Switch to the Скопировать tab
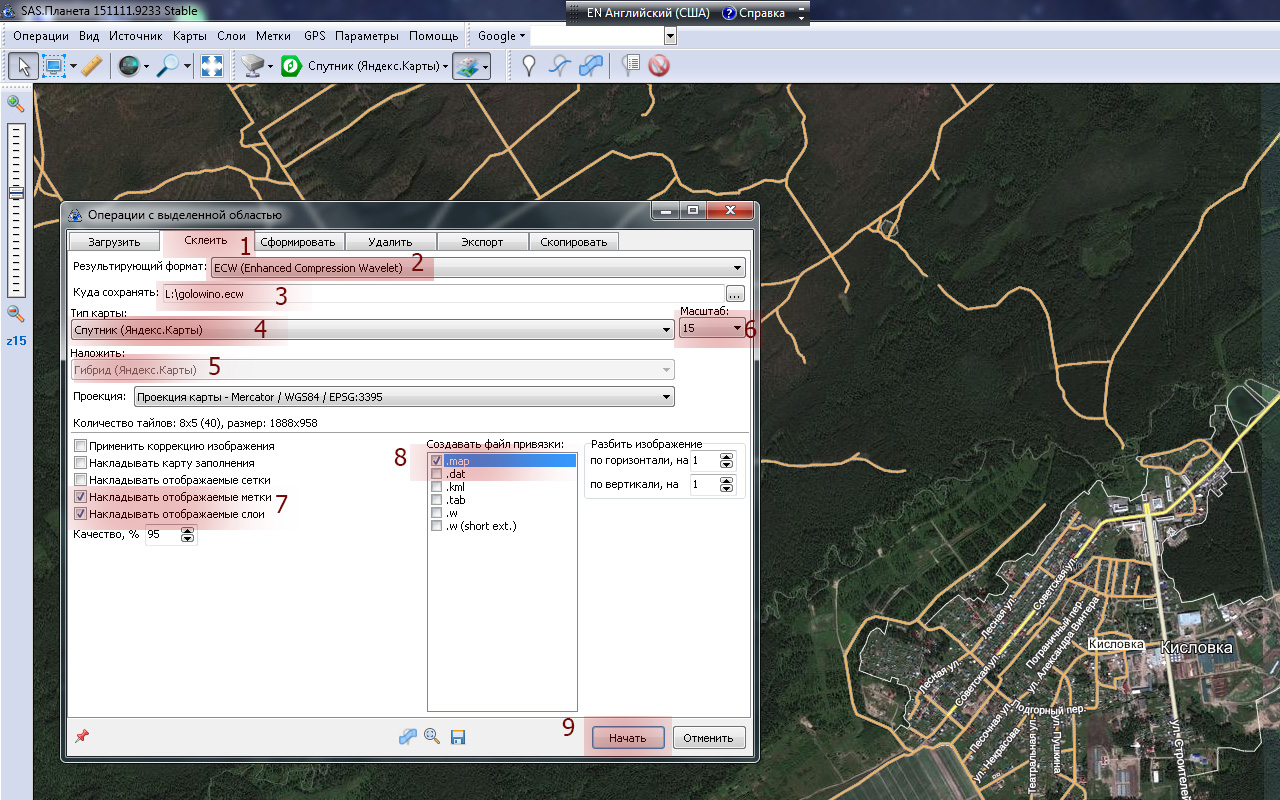Screen dimensions: 1280x800 click(x=573, y=242)
